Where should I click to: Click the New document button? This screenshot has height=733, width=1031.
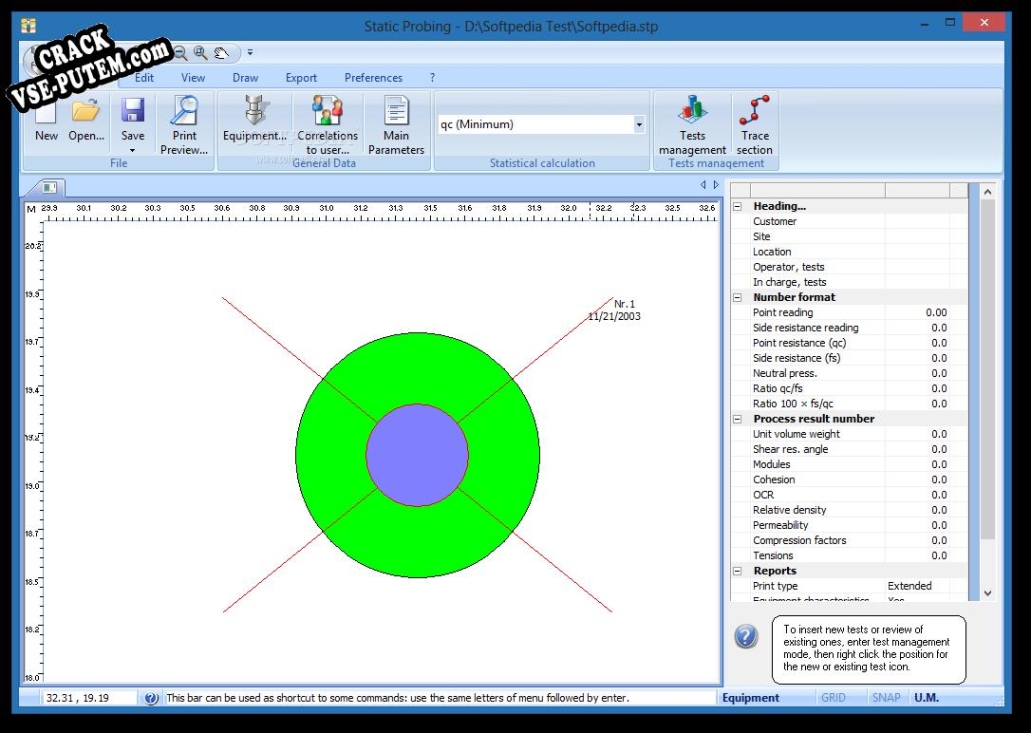click(x=46, y=118)
